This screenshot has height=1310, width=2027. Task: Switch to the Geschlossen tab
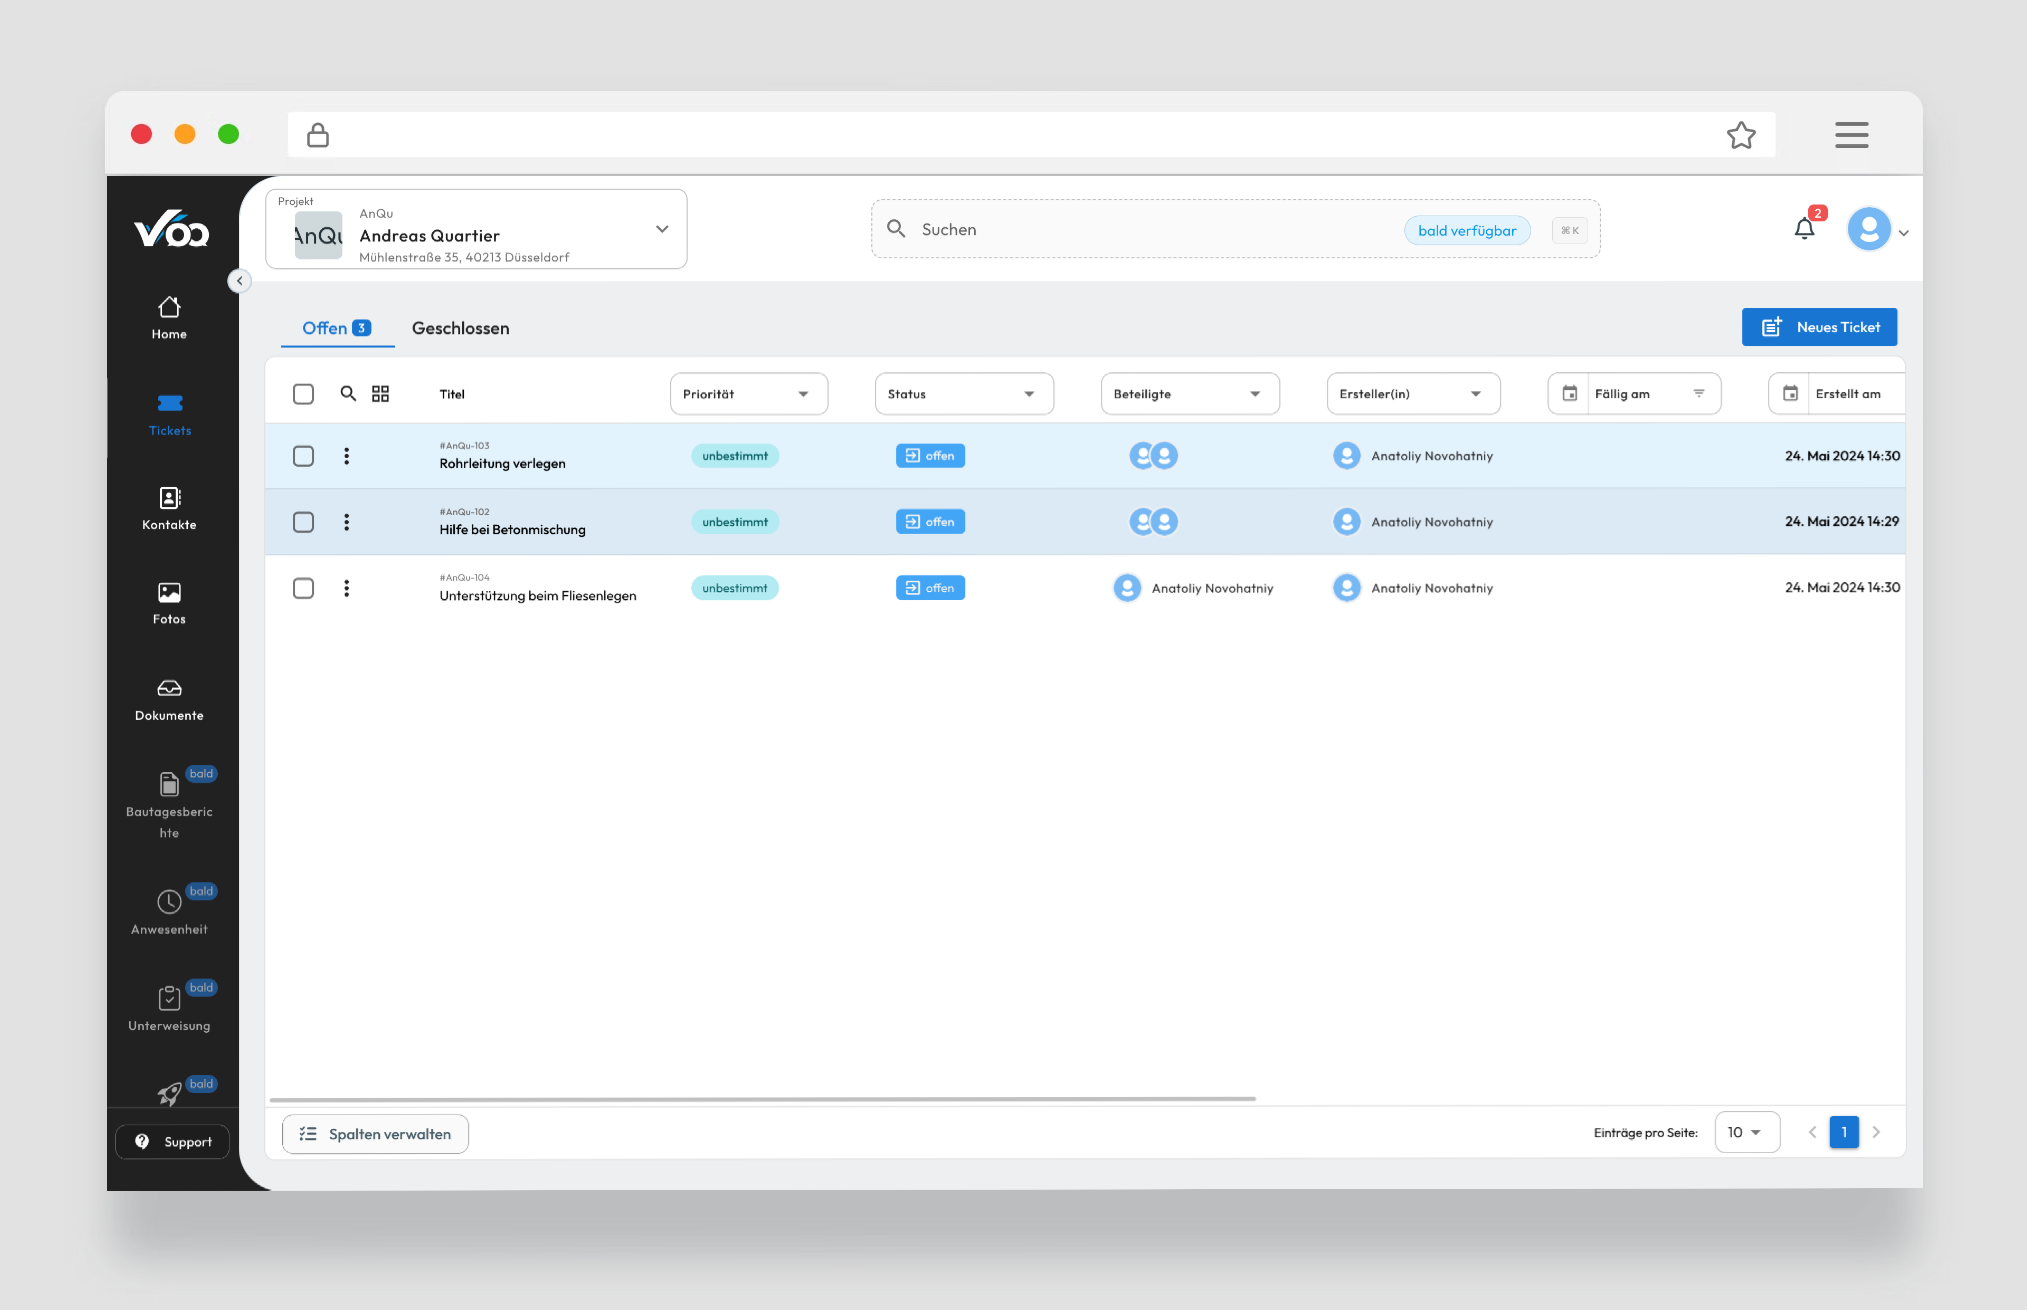460,328
